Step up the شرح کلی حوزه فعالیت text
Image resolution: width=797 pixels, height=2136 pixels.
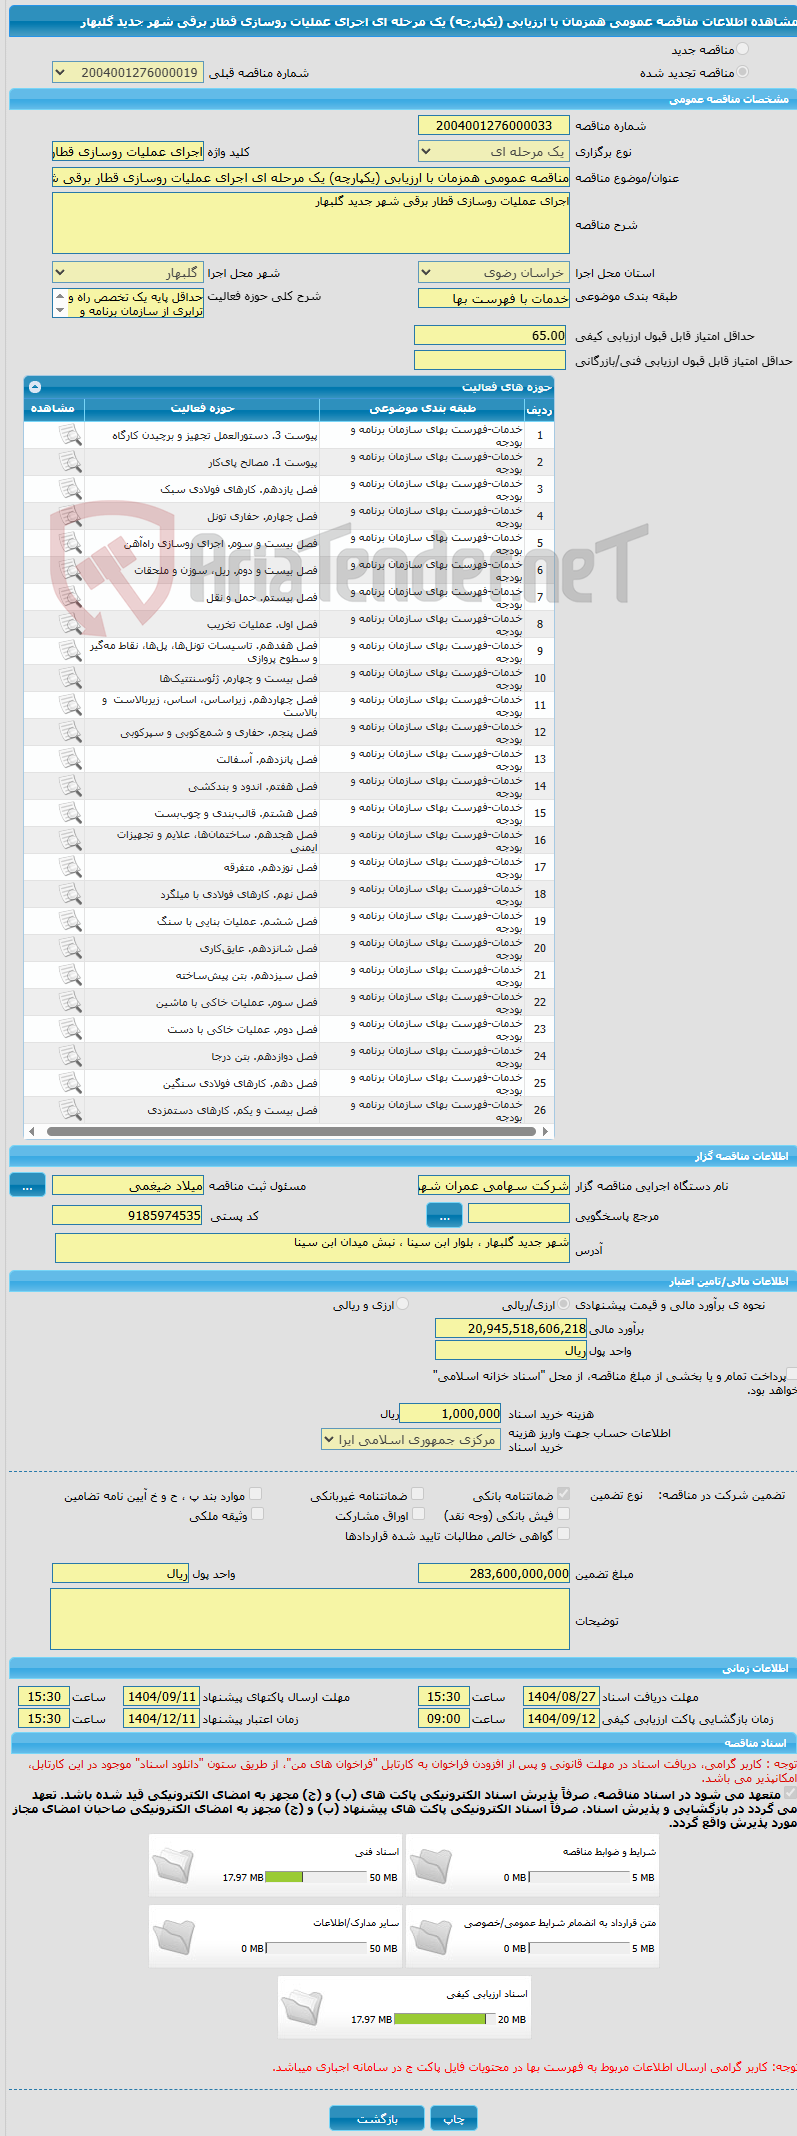tap(60, 296)
